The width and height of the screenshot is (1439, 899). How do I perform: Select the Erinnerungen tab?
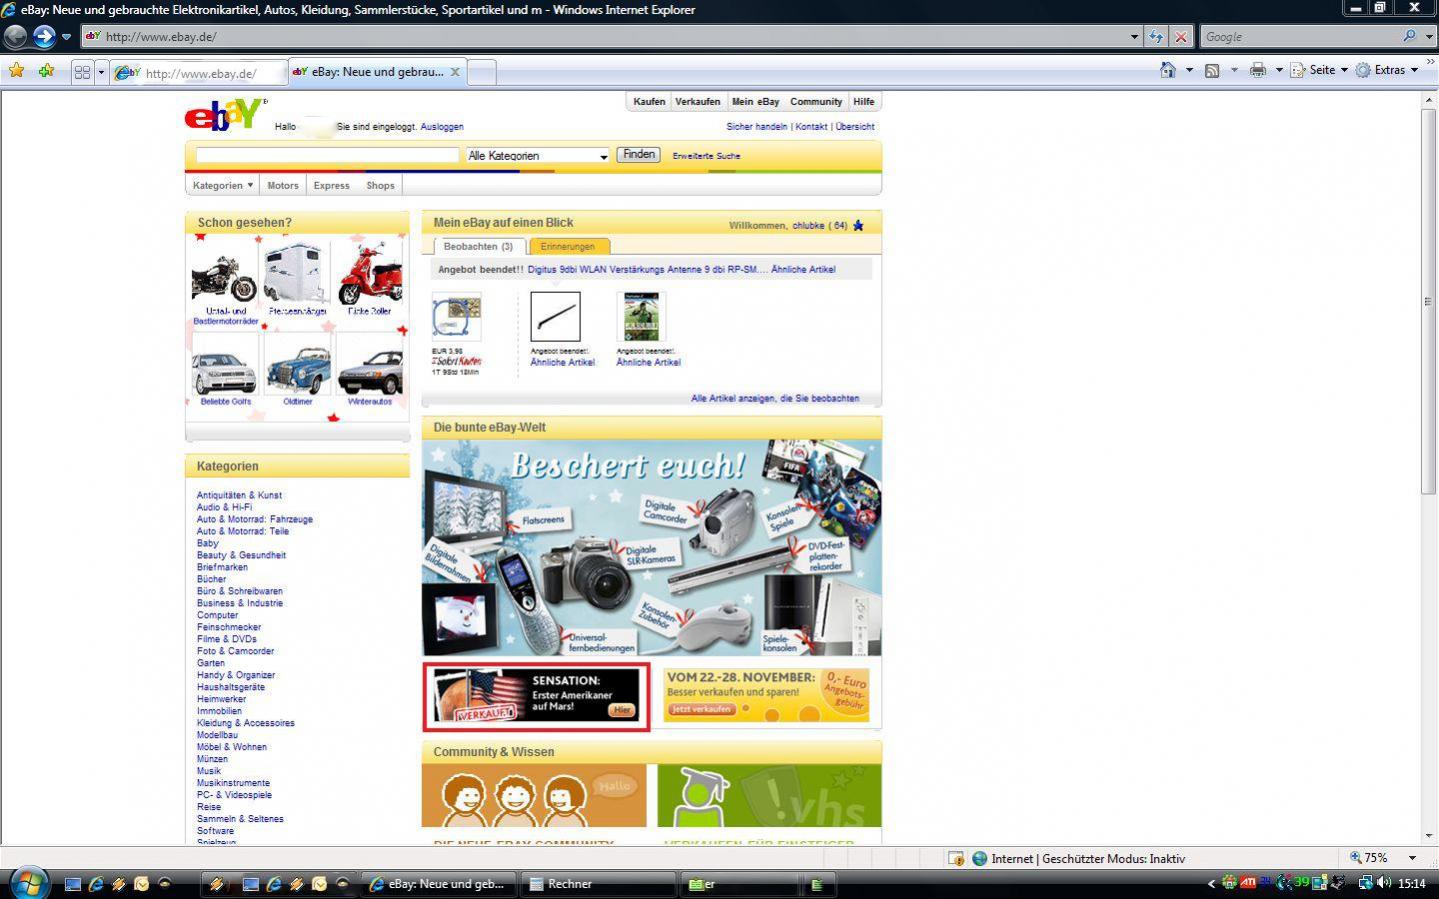point(568,247)
